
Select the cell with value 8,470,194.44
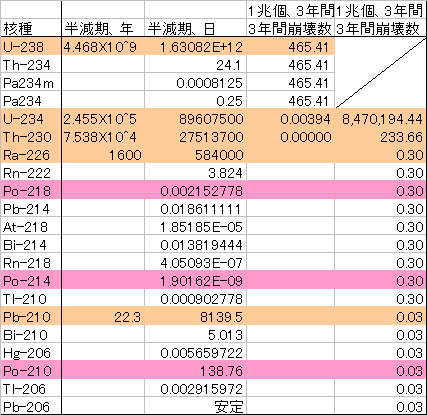coord(380,119)
